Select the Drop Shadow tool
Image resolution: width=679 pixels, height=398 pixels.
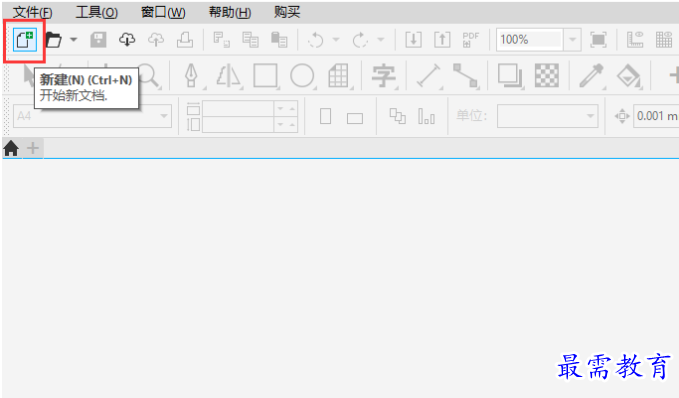[x=510, y=76]
